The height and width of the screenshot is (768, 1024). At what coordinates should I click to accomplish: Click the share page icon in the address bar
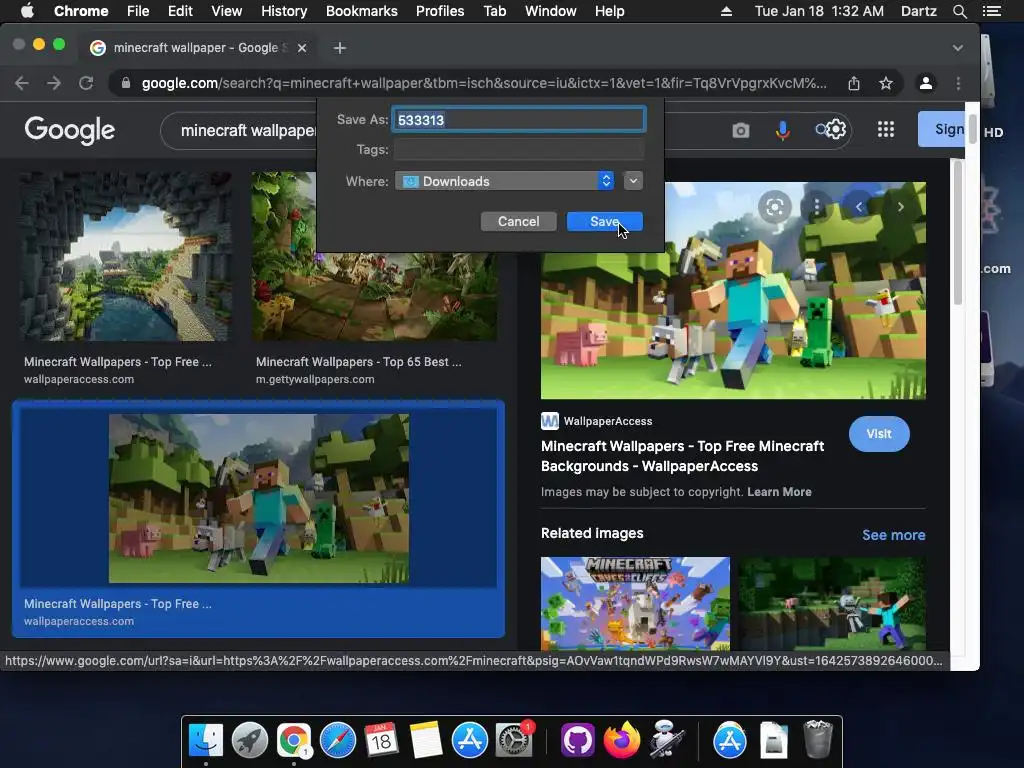click(854, 83)
